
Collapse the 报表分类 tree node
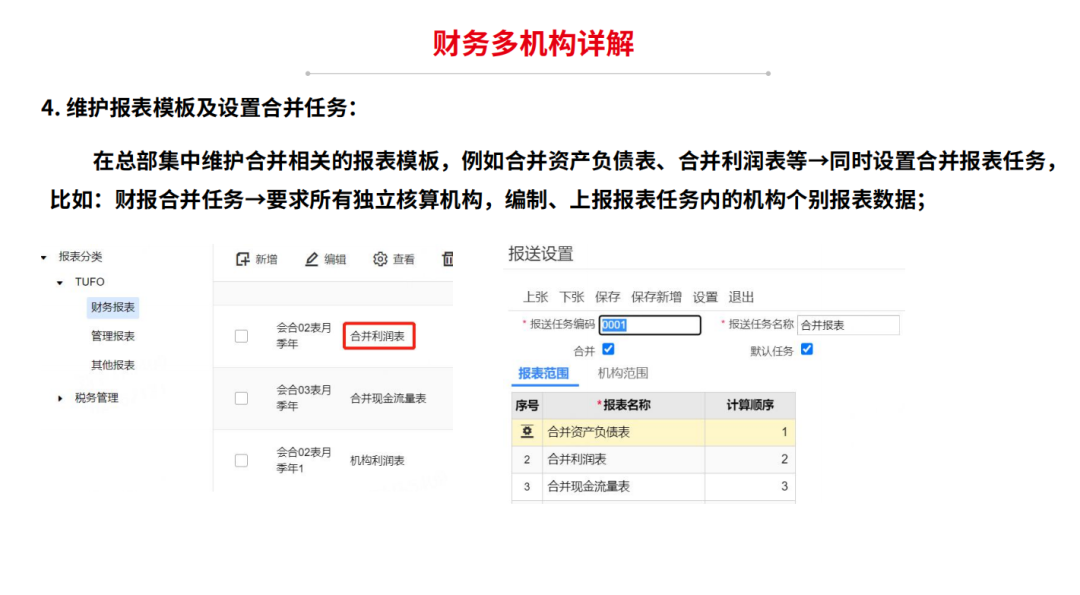pyautogui.click(x=44, y=258)
